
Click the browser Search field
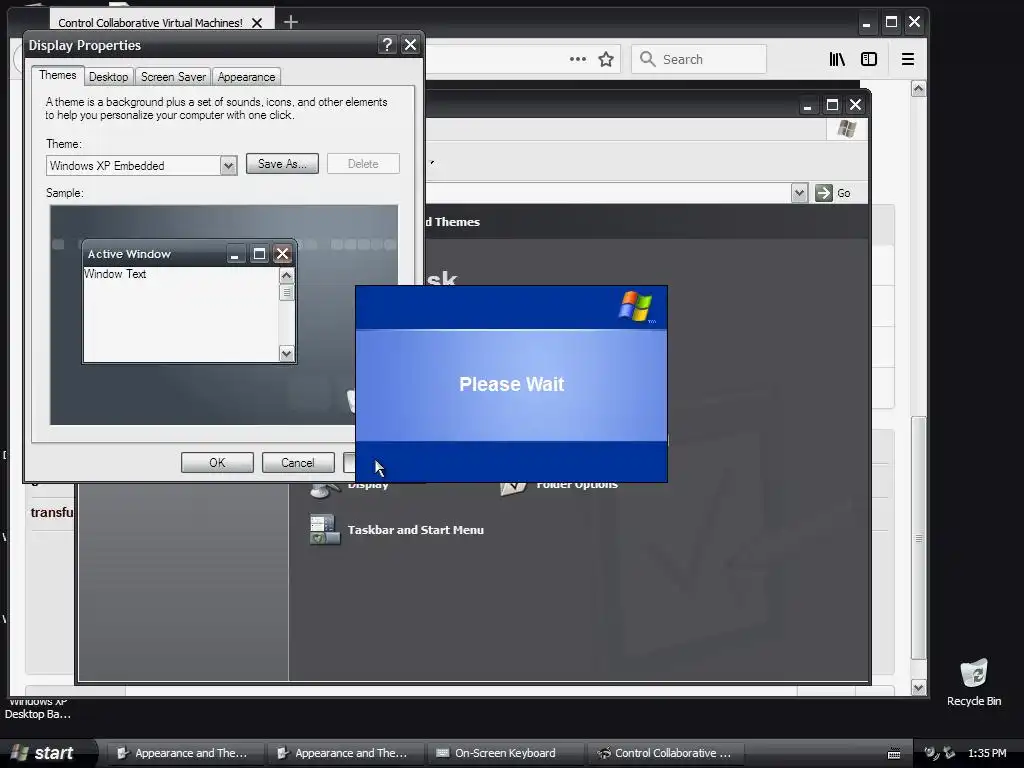pyautogui.click(x=699, y=59)
